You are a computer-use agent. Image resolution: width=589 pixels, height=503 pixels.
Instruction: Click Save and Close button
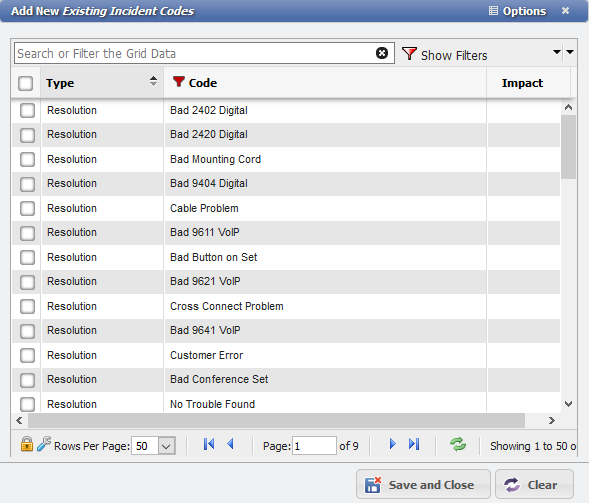[x=423, y=484]
